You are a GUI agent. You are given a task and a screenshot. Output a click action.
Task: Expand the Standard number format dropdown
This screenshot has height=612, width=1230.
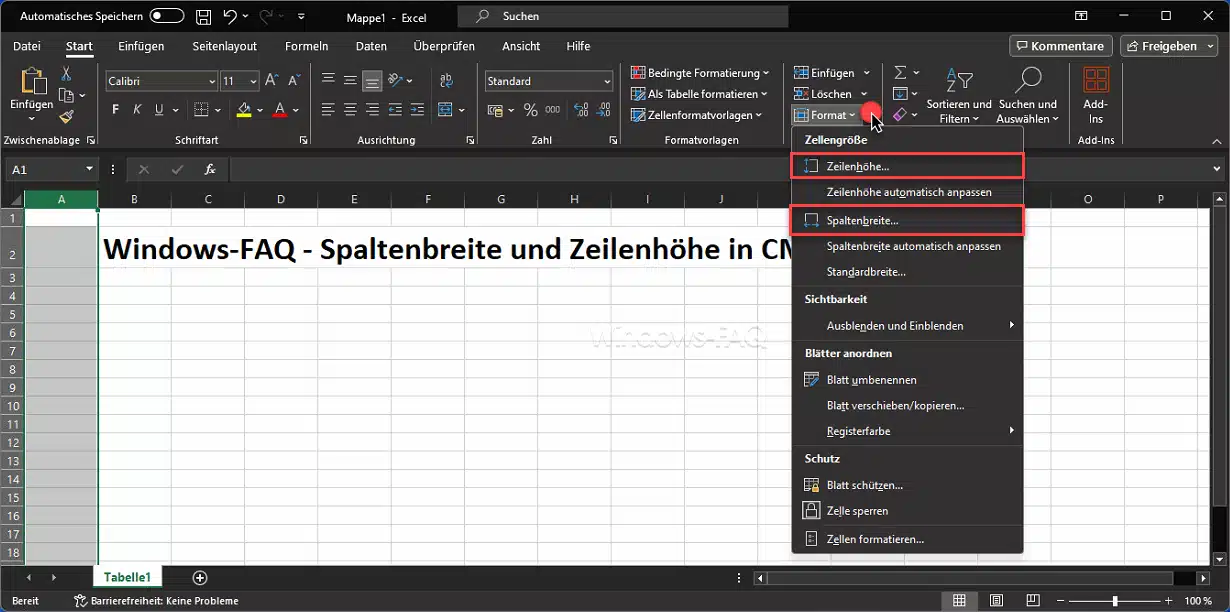pos(607,82)
